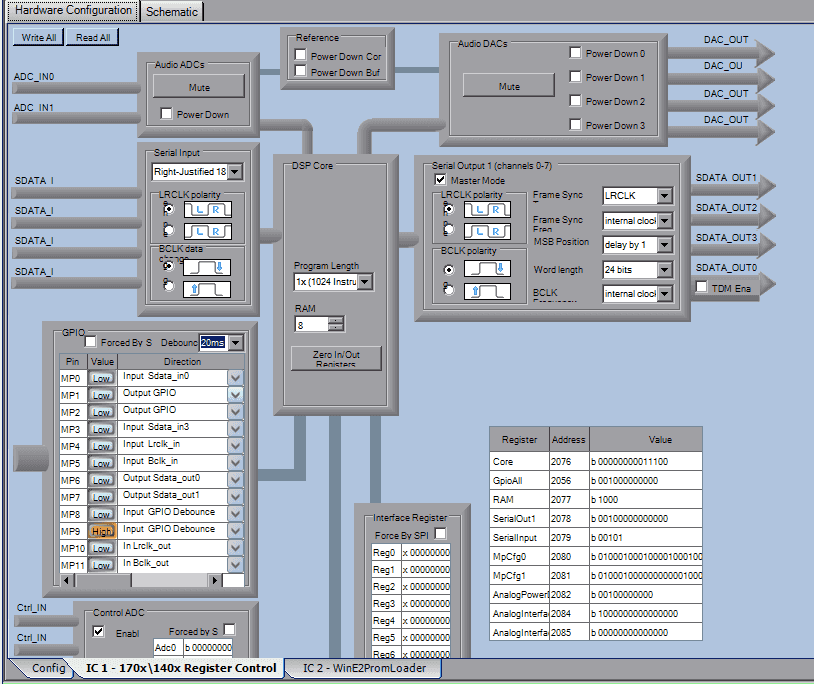Switch to the Schematic tab

(173, 11)
